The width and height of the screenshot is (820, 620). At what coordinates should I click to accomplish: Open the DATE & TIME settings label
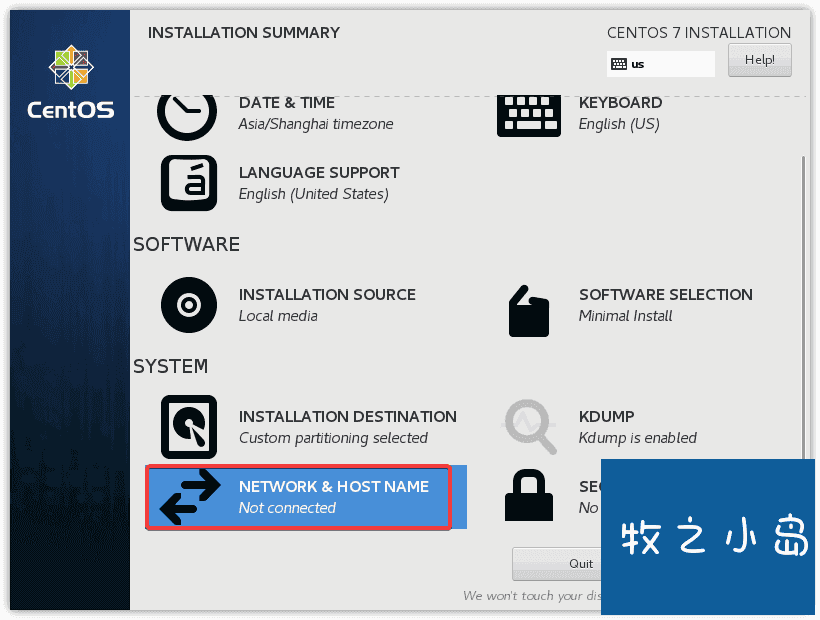click(x=287, y=102)
